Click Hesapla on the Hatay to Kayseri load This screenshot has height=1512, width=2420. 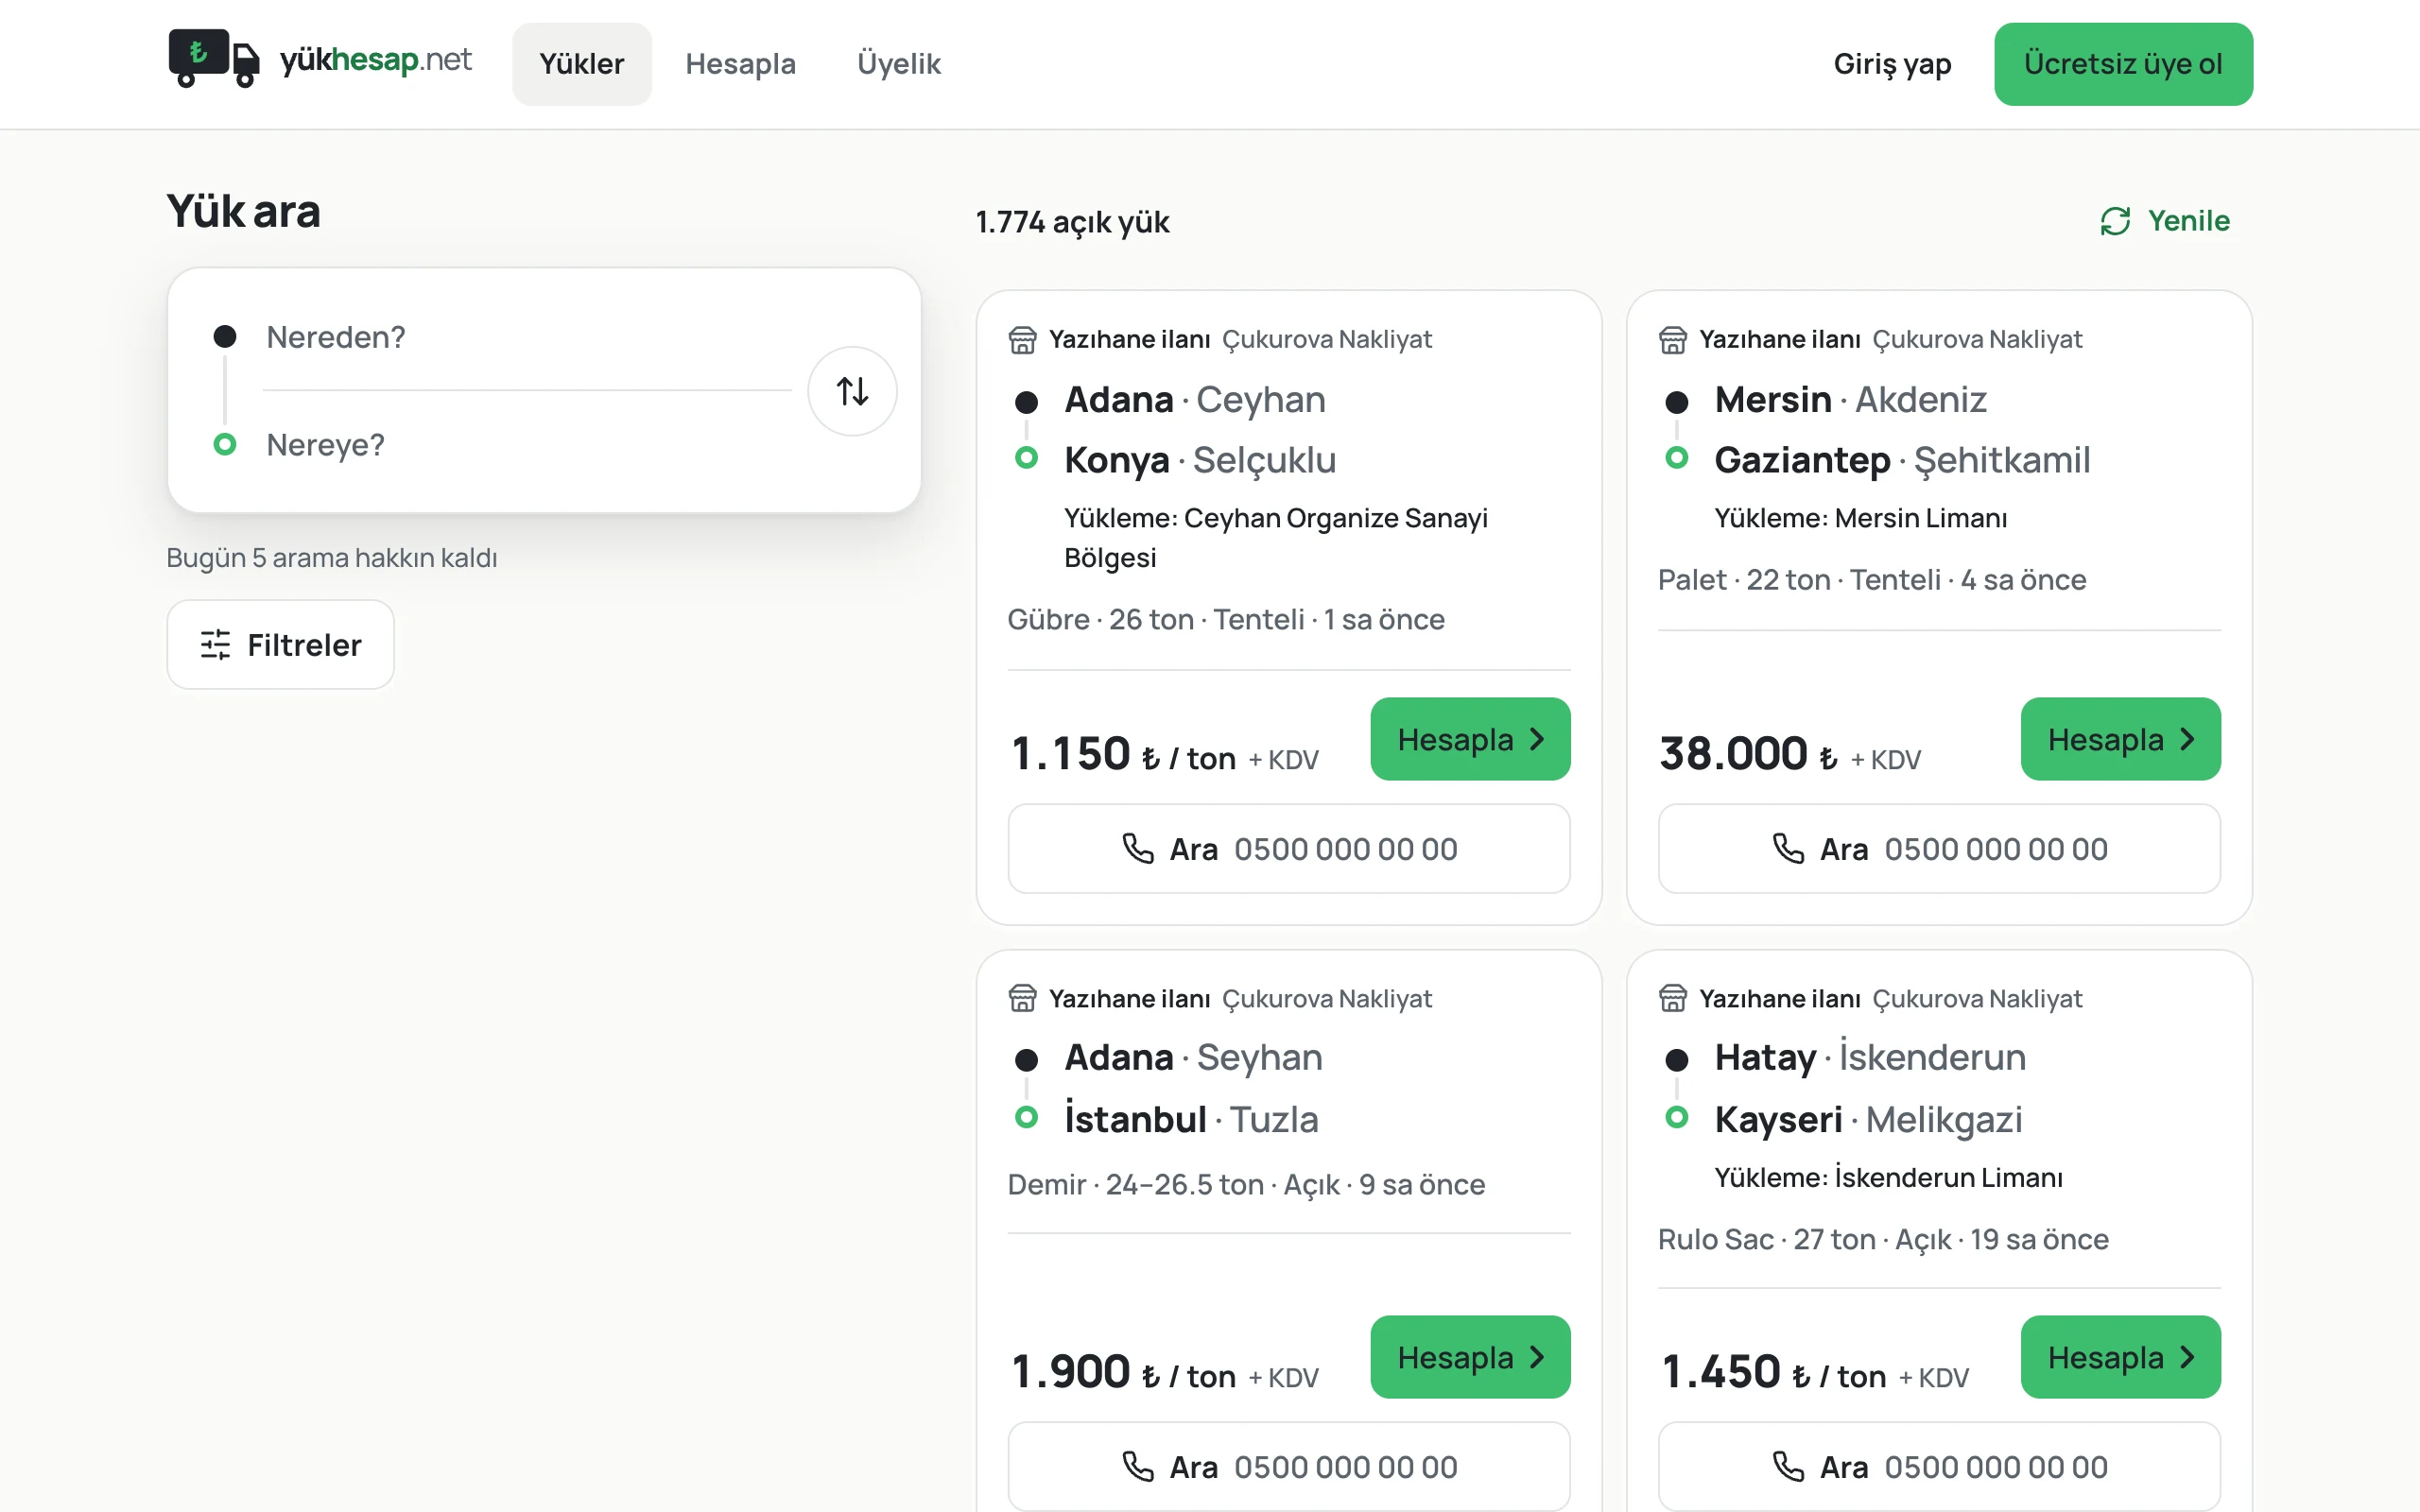2120,1357
